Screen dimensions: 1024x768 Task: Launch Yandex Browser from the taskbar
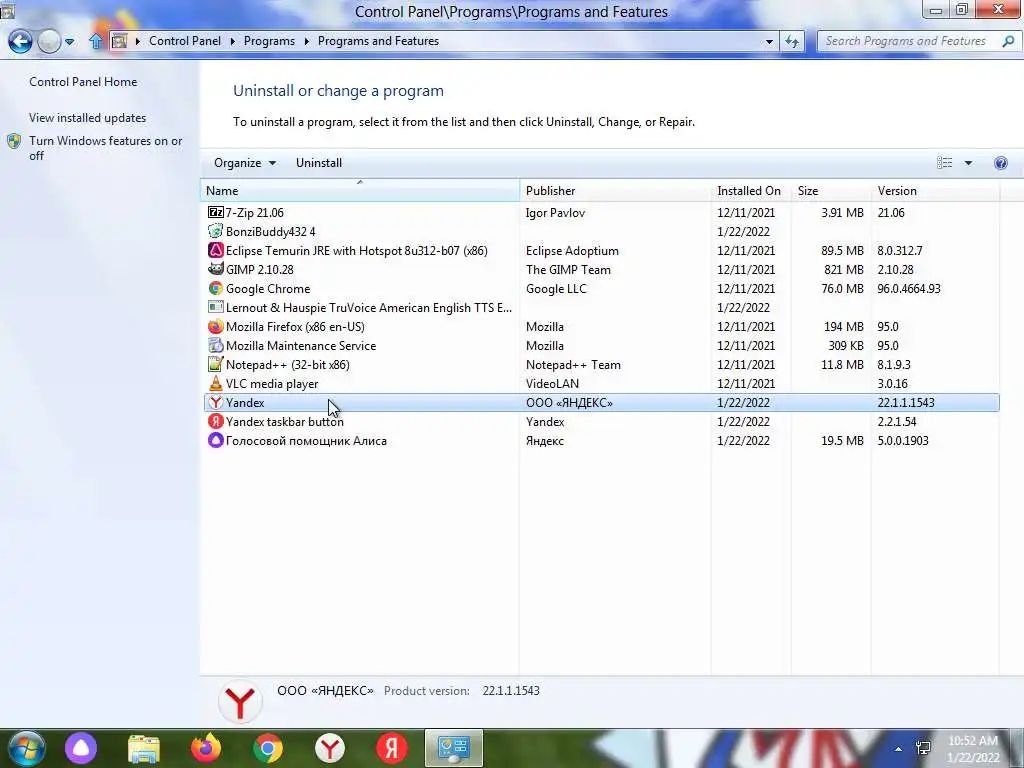[x=330, y=748]
